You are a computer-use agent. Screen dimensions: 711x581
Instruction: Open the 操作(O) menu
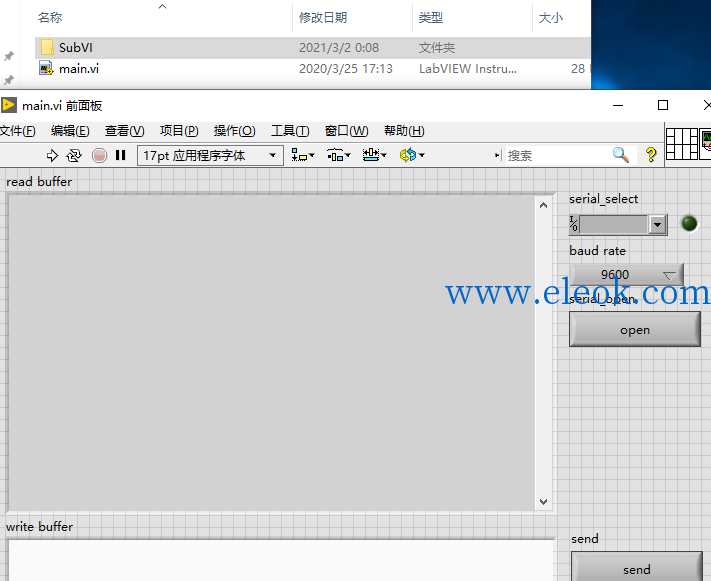tap(234, 131)
